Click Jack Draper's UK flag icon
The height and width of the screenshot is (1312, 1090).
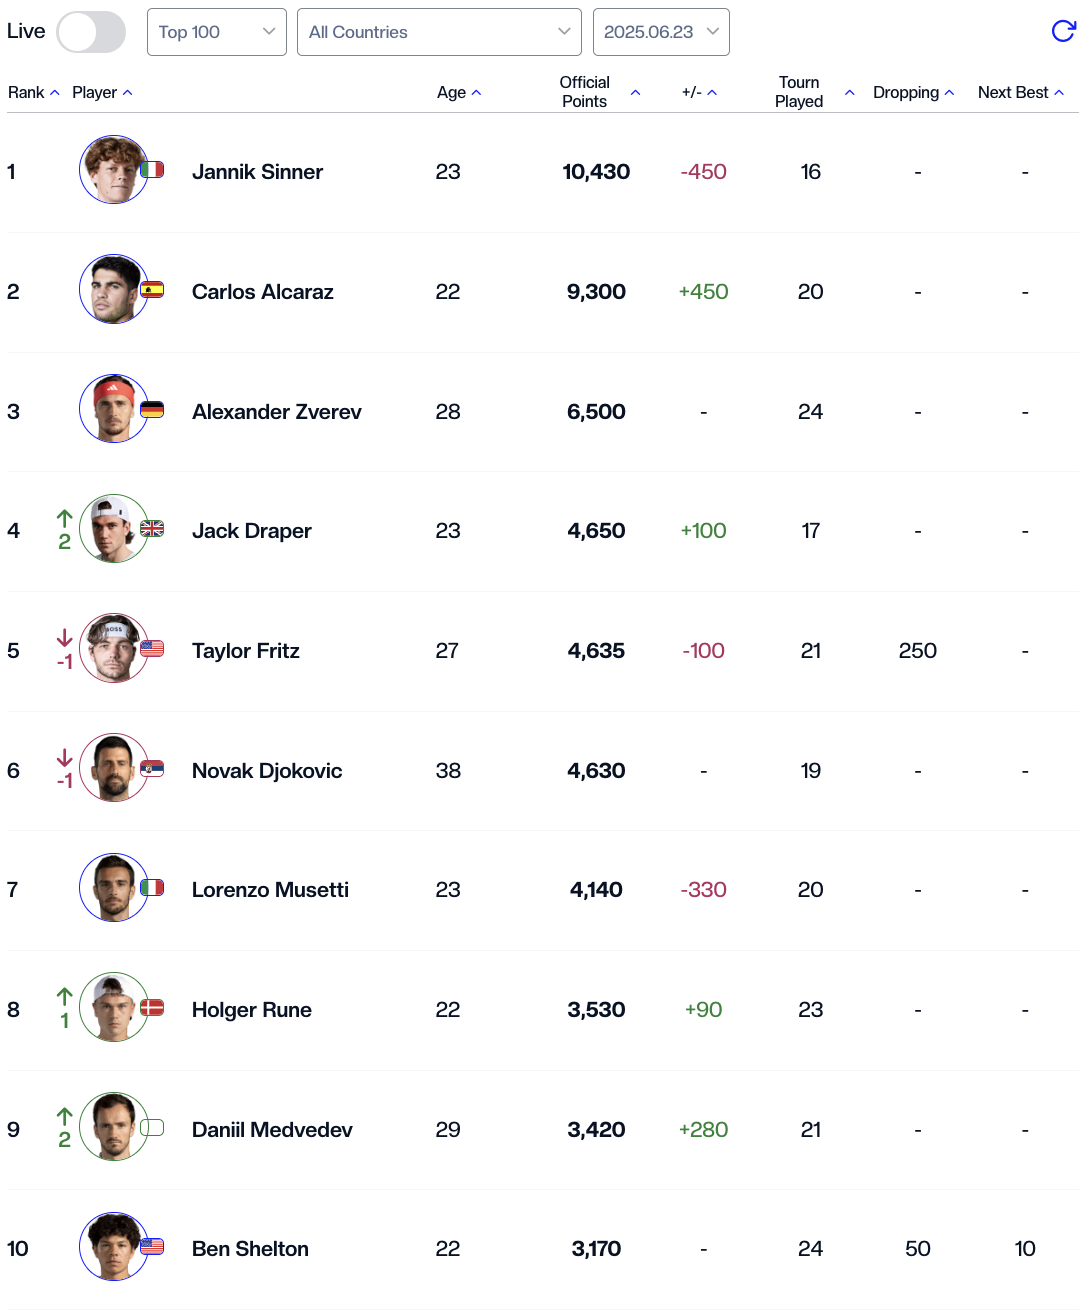(x=152, y=529)
